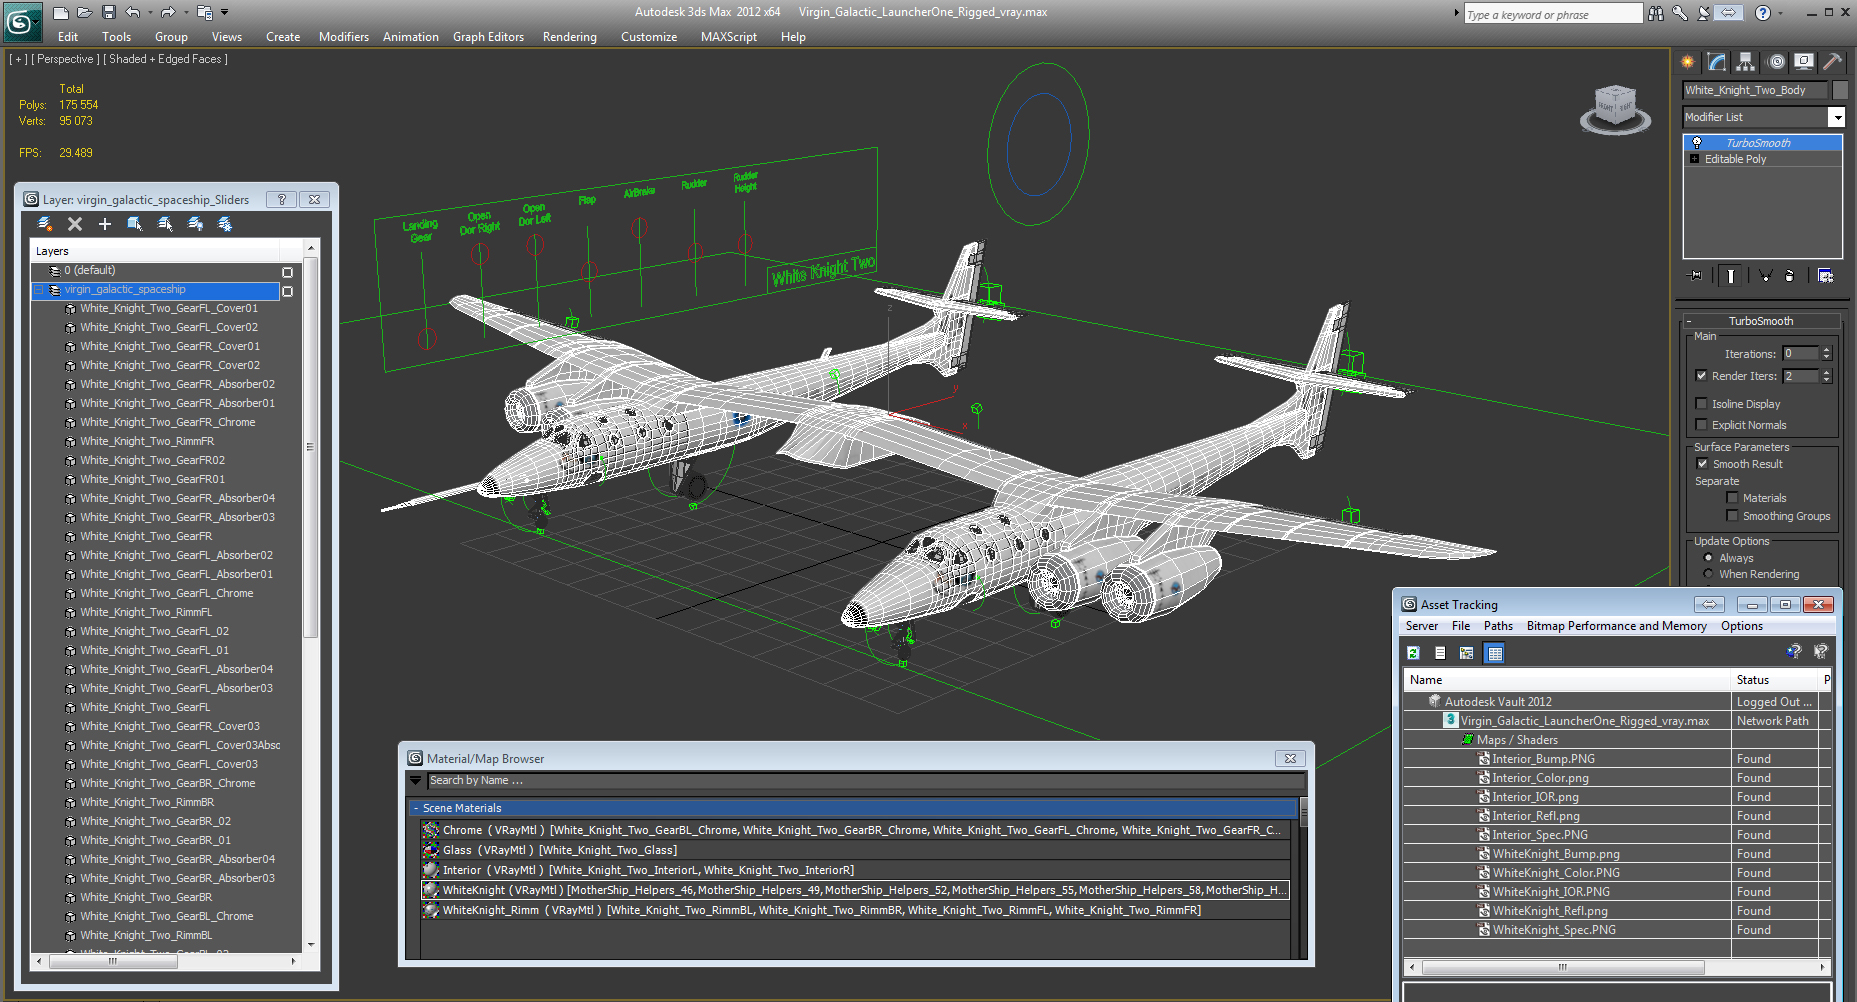
Task: Click Create New Layer icon in Layer dialog
Action: pos(45,224)
